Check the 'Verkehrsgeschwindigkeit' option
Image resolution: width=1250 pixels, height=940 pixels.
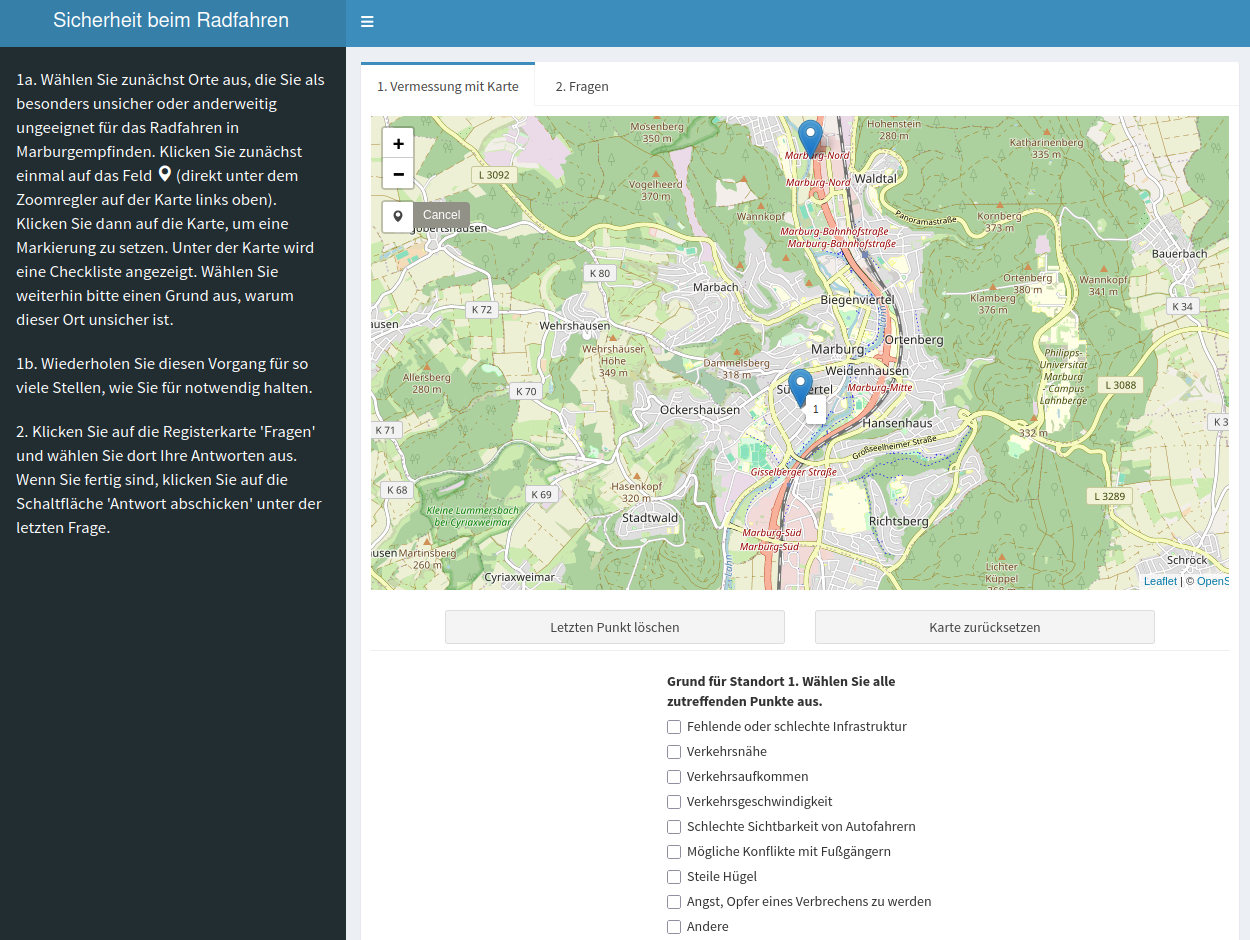674,802
